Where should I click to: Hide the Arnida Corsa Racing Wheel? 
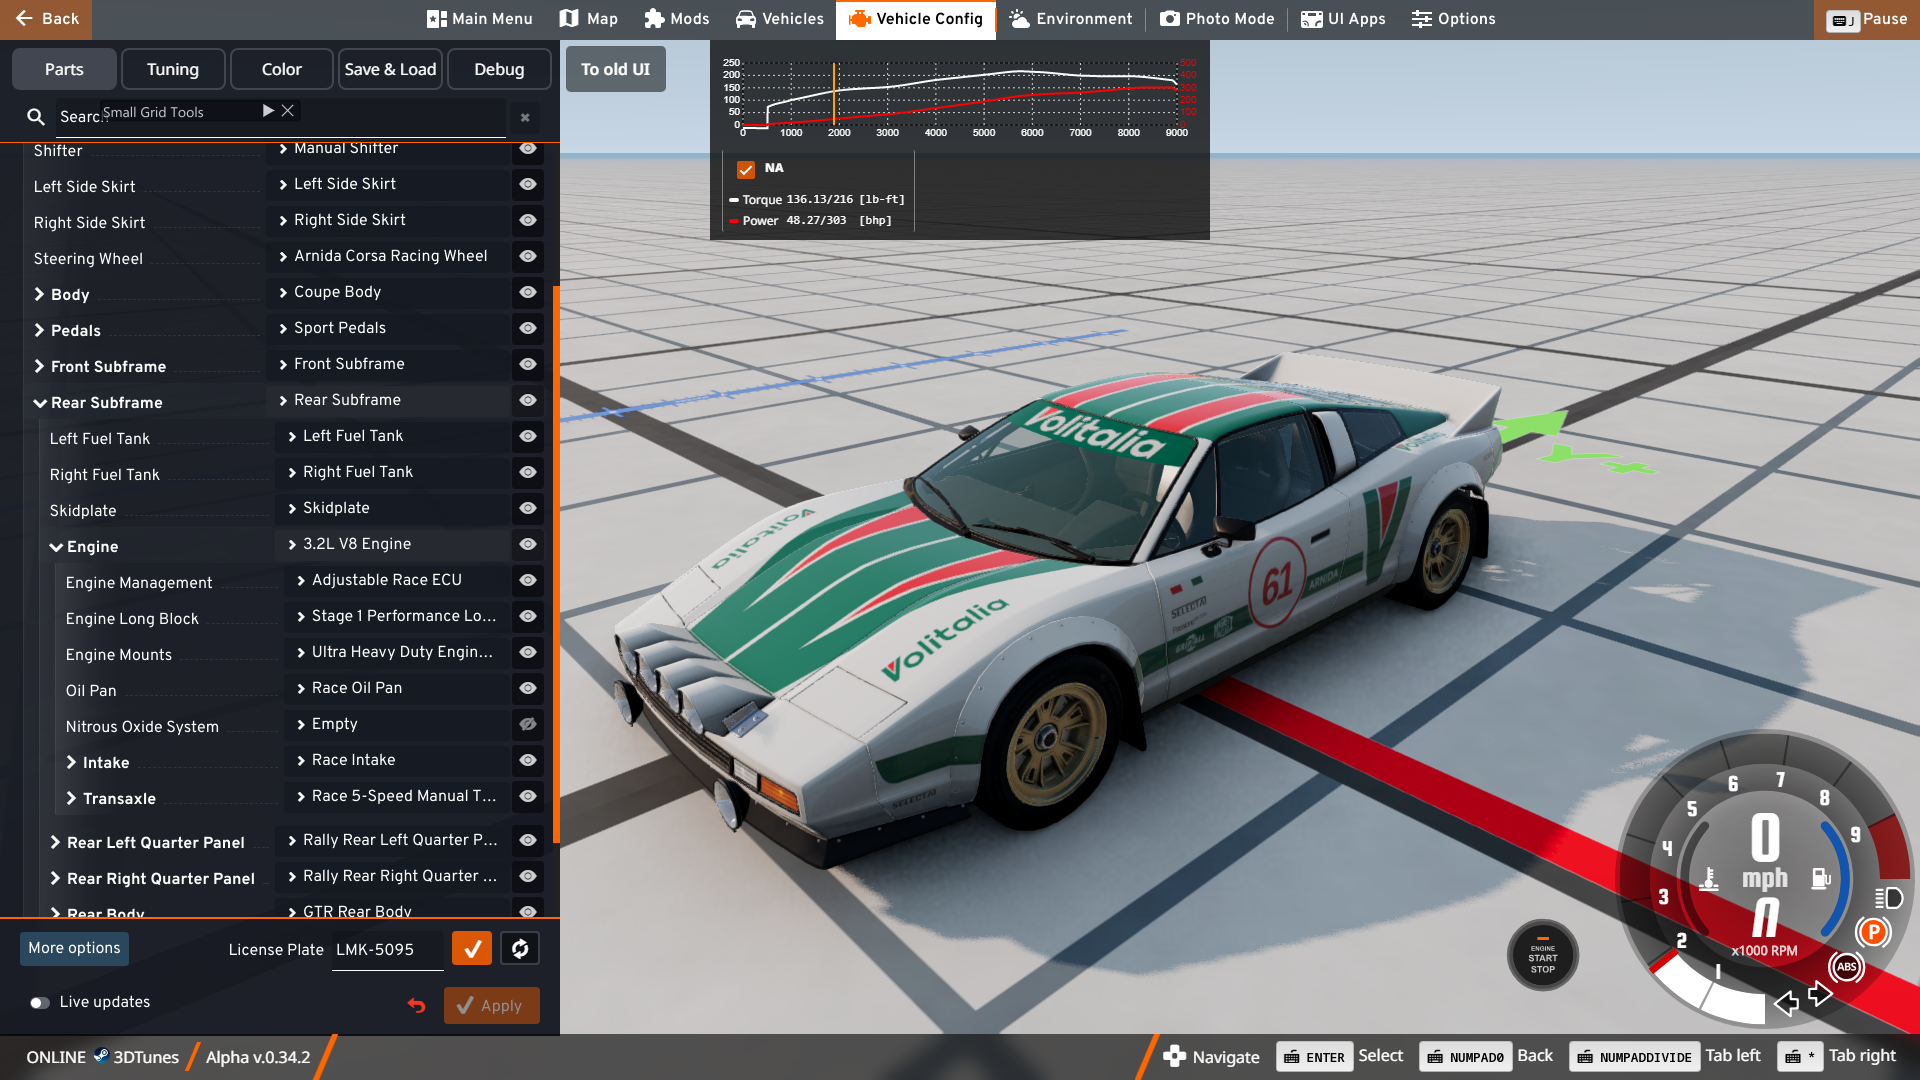pyautogui.click(x=528, y=256)
